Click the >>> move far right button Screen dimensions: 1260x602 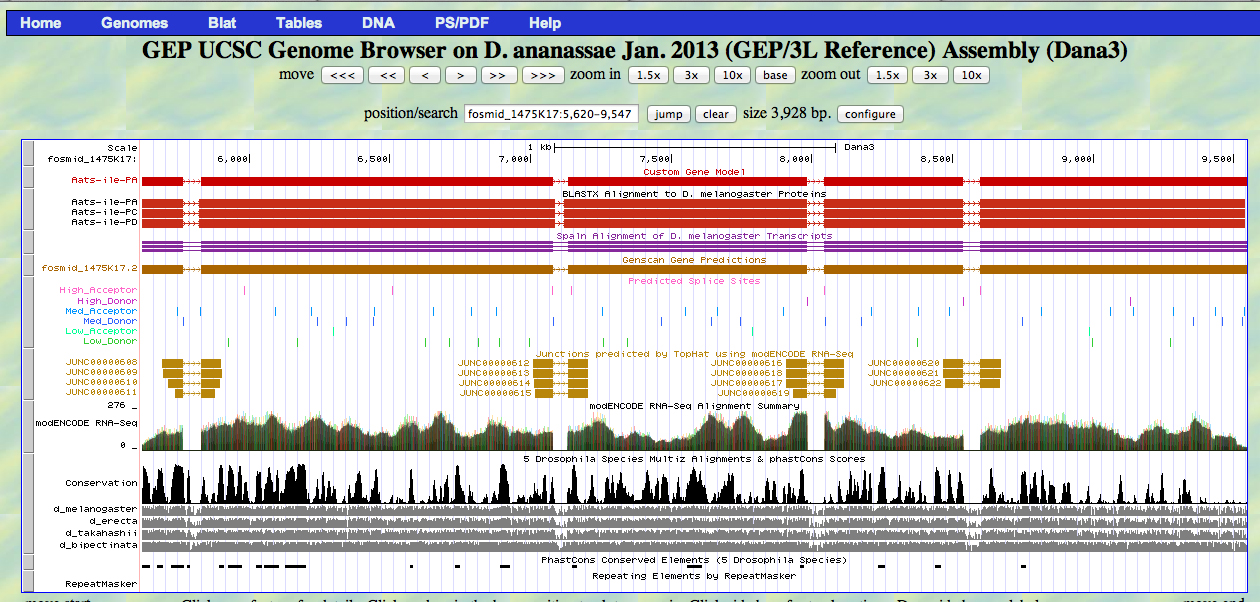coord(542,75)
